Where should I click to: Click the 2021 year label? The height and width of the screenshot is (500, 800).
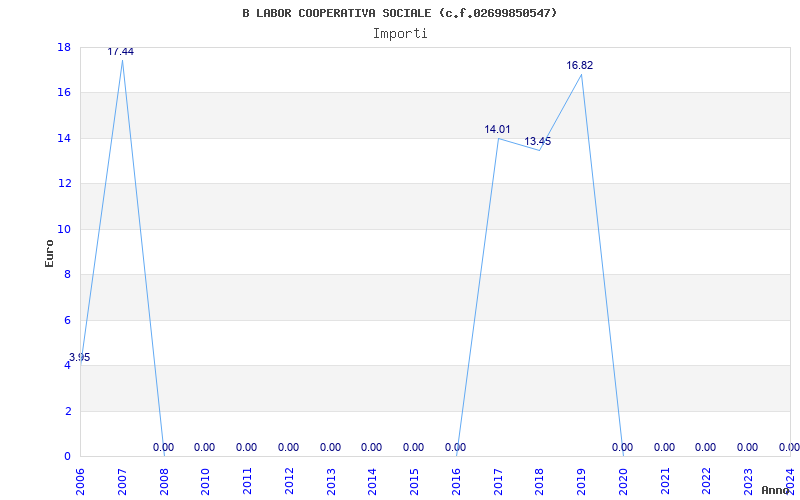[x=665, y=482]
